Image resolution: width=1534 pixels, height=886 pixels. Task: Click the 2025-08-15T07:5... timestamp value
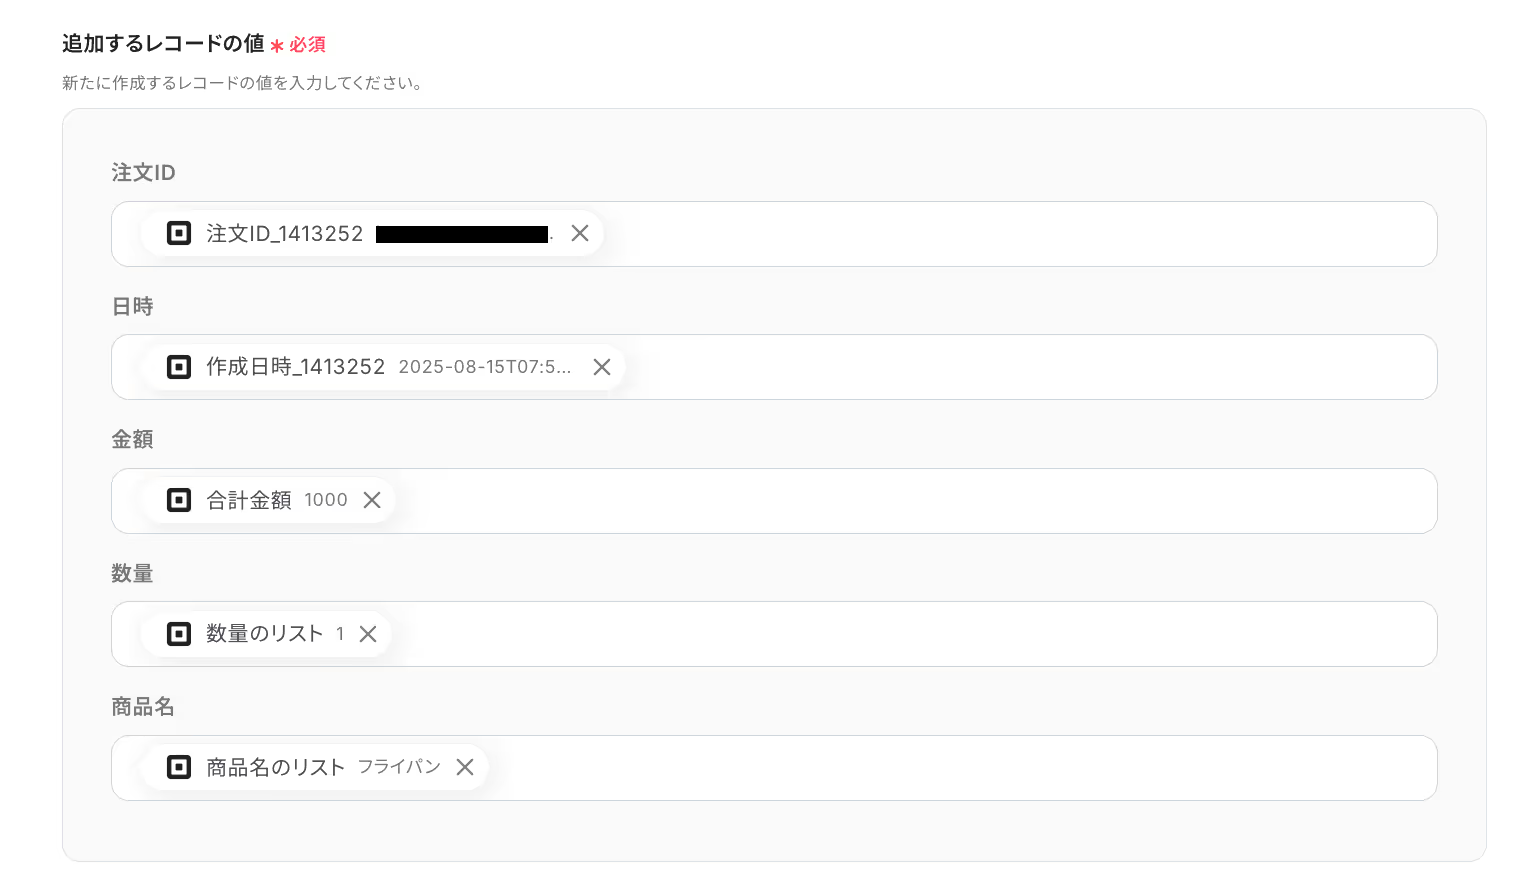click(x=485, y=367)
